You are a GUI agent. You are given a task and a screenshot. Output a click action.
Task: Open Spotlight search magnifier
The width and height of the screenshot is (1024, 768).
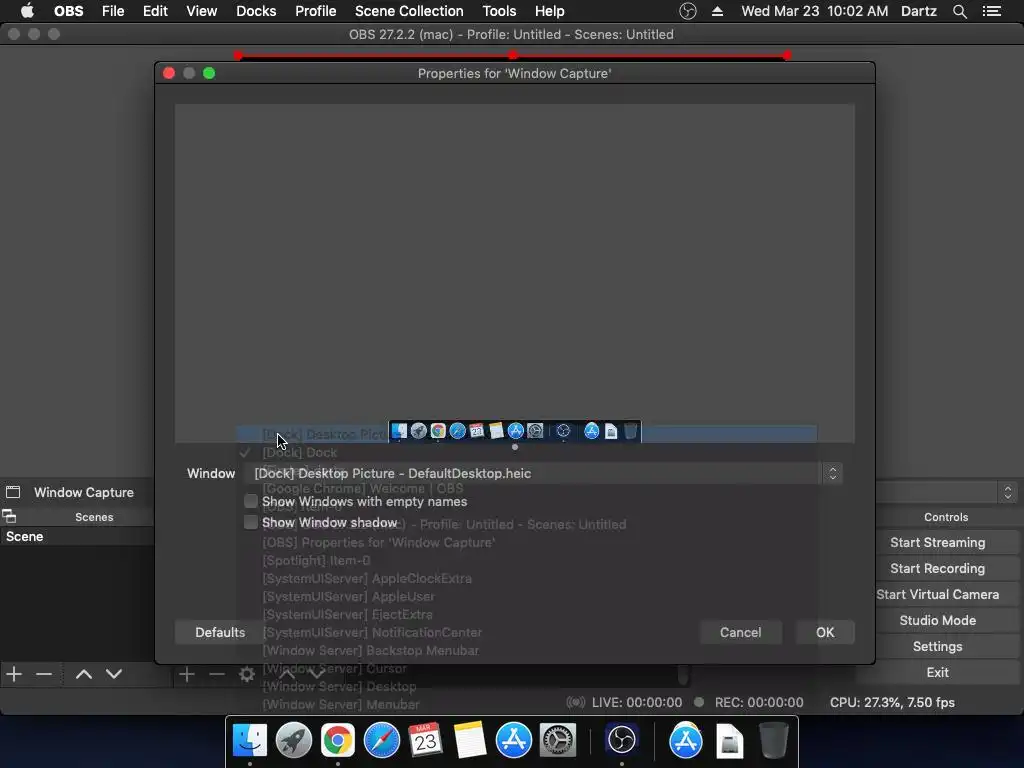[959, 11]
